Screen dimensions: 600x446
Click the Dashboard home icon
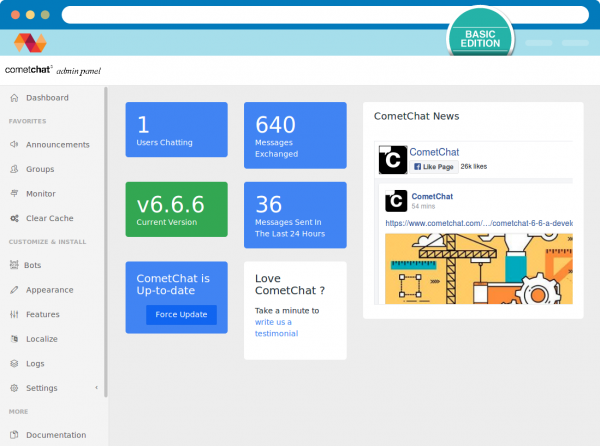point(14,98)
